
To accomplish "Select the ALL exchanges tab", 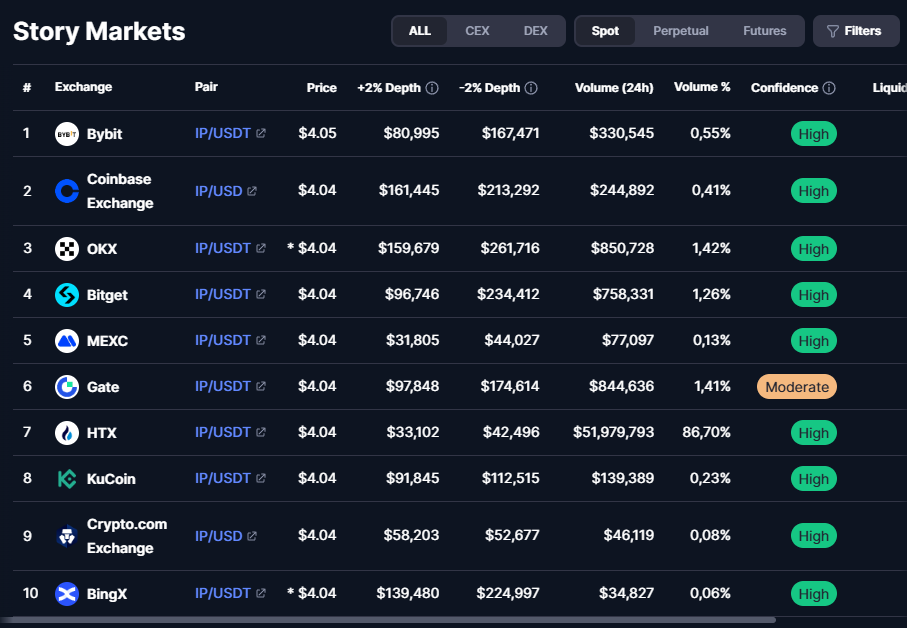I will [x=420, y=31].
